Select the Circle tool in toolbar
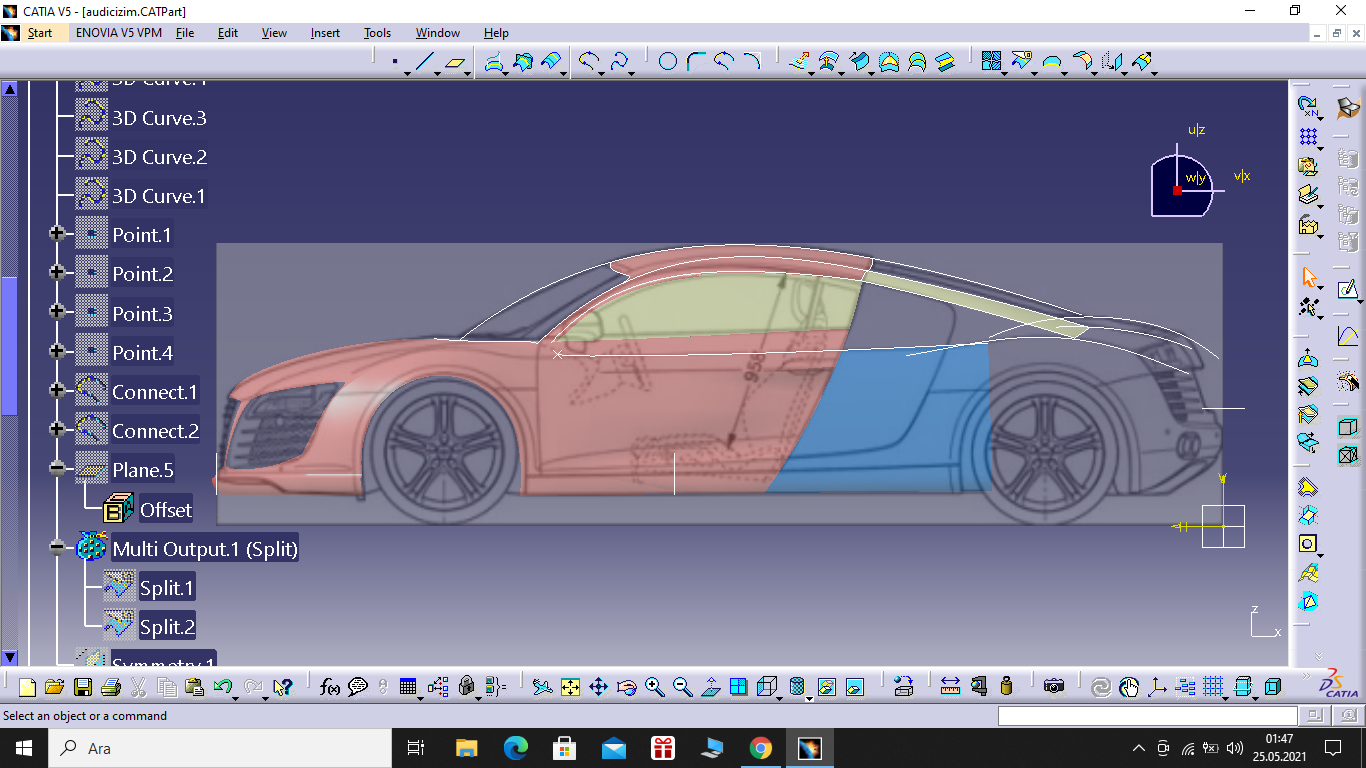 tap(668, 62)
